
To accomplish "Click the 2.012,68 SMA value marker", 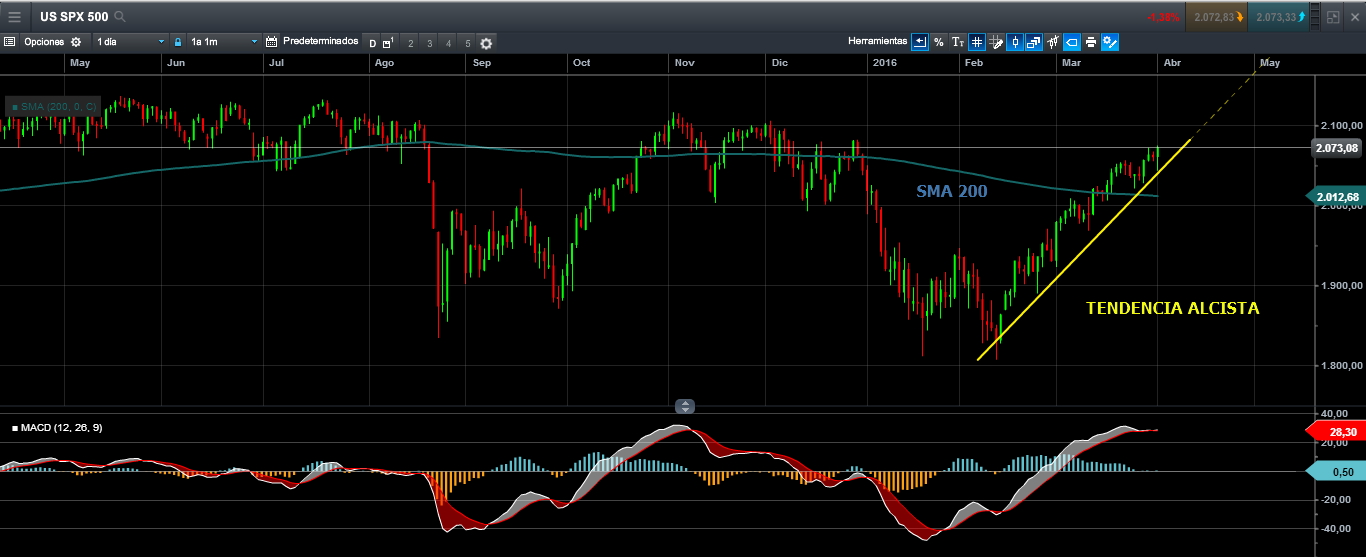I will (x=1336, y=197).
